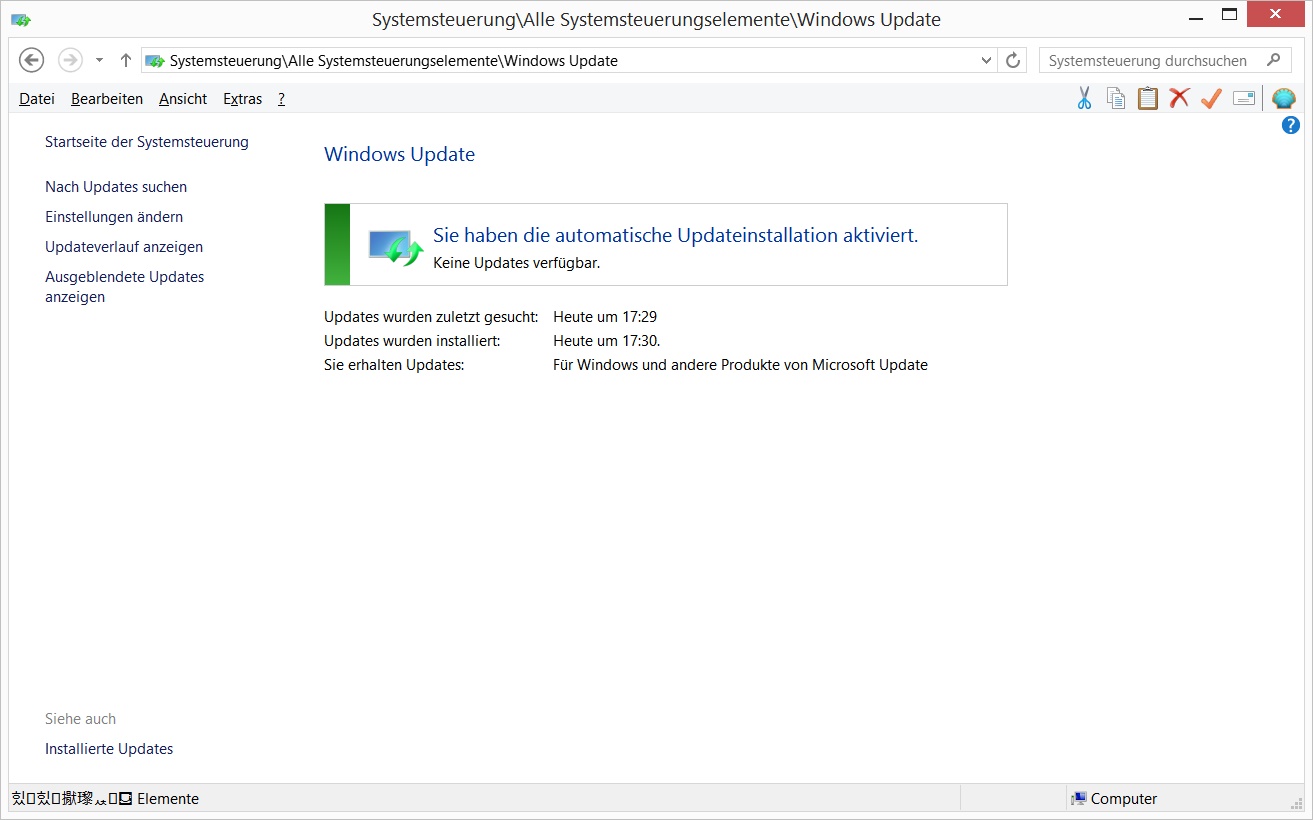The width and height of the screenshot is (1313, 820).
Task: Open Einstellungen ändern
Action: pos(114,217)
